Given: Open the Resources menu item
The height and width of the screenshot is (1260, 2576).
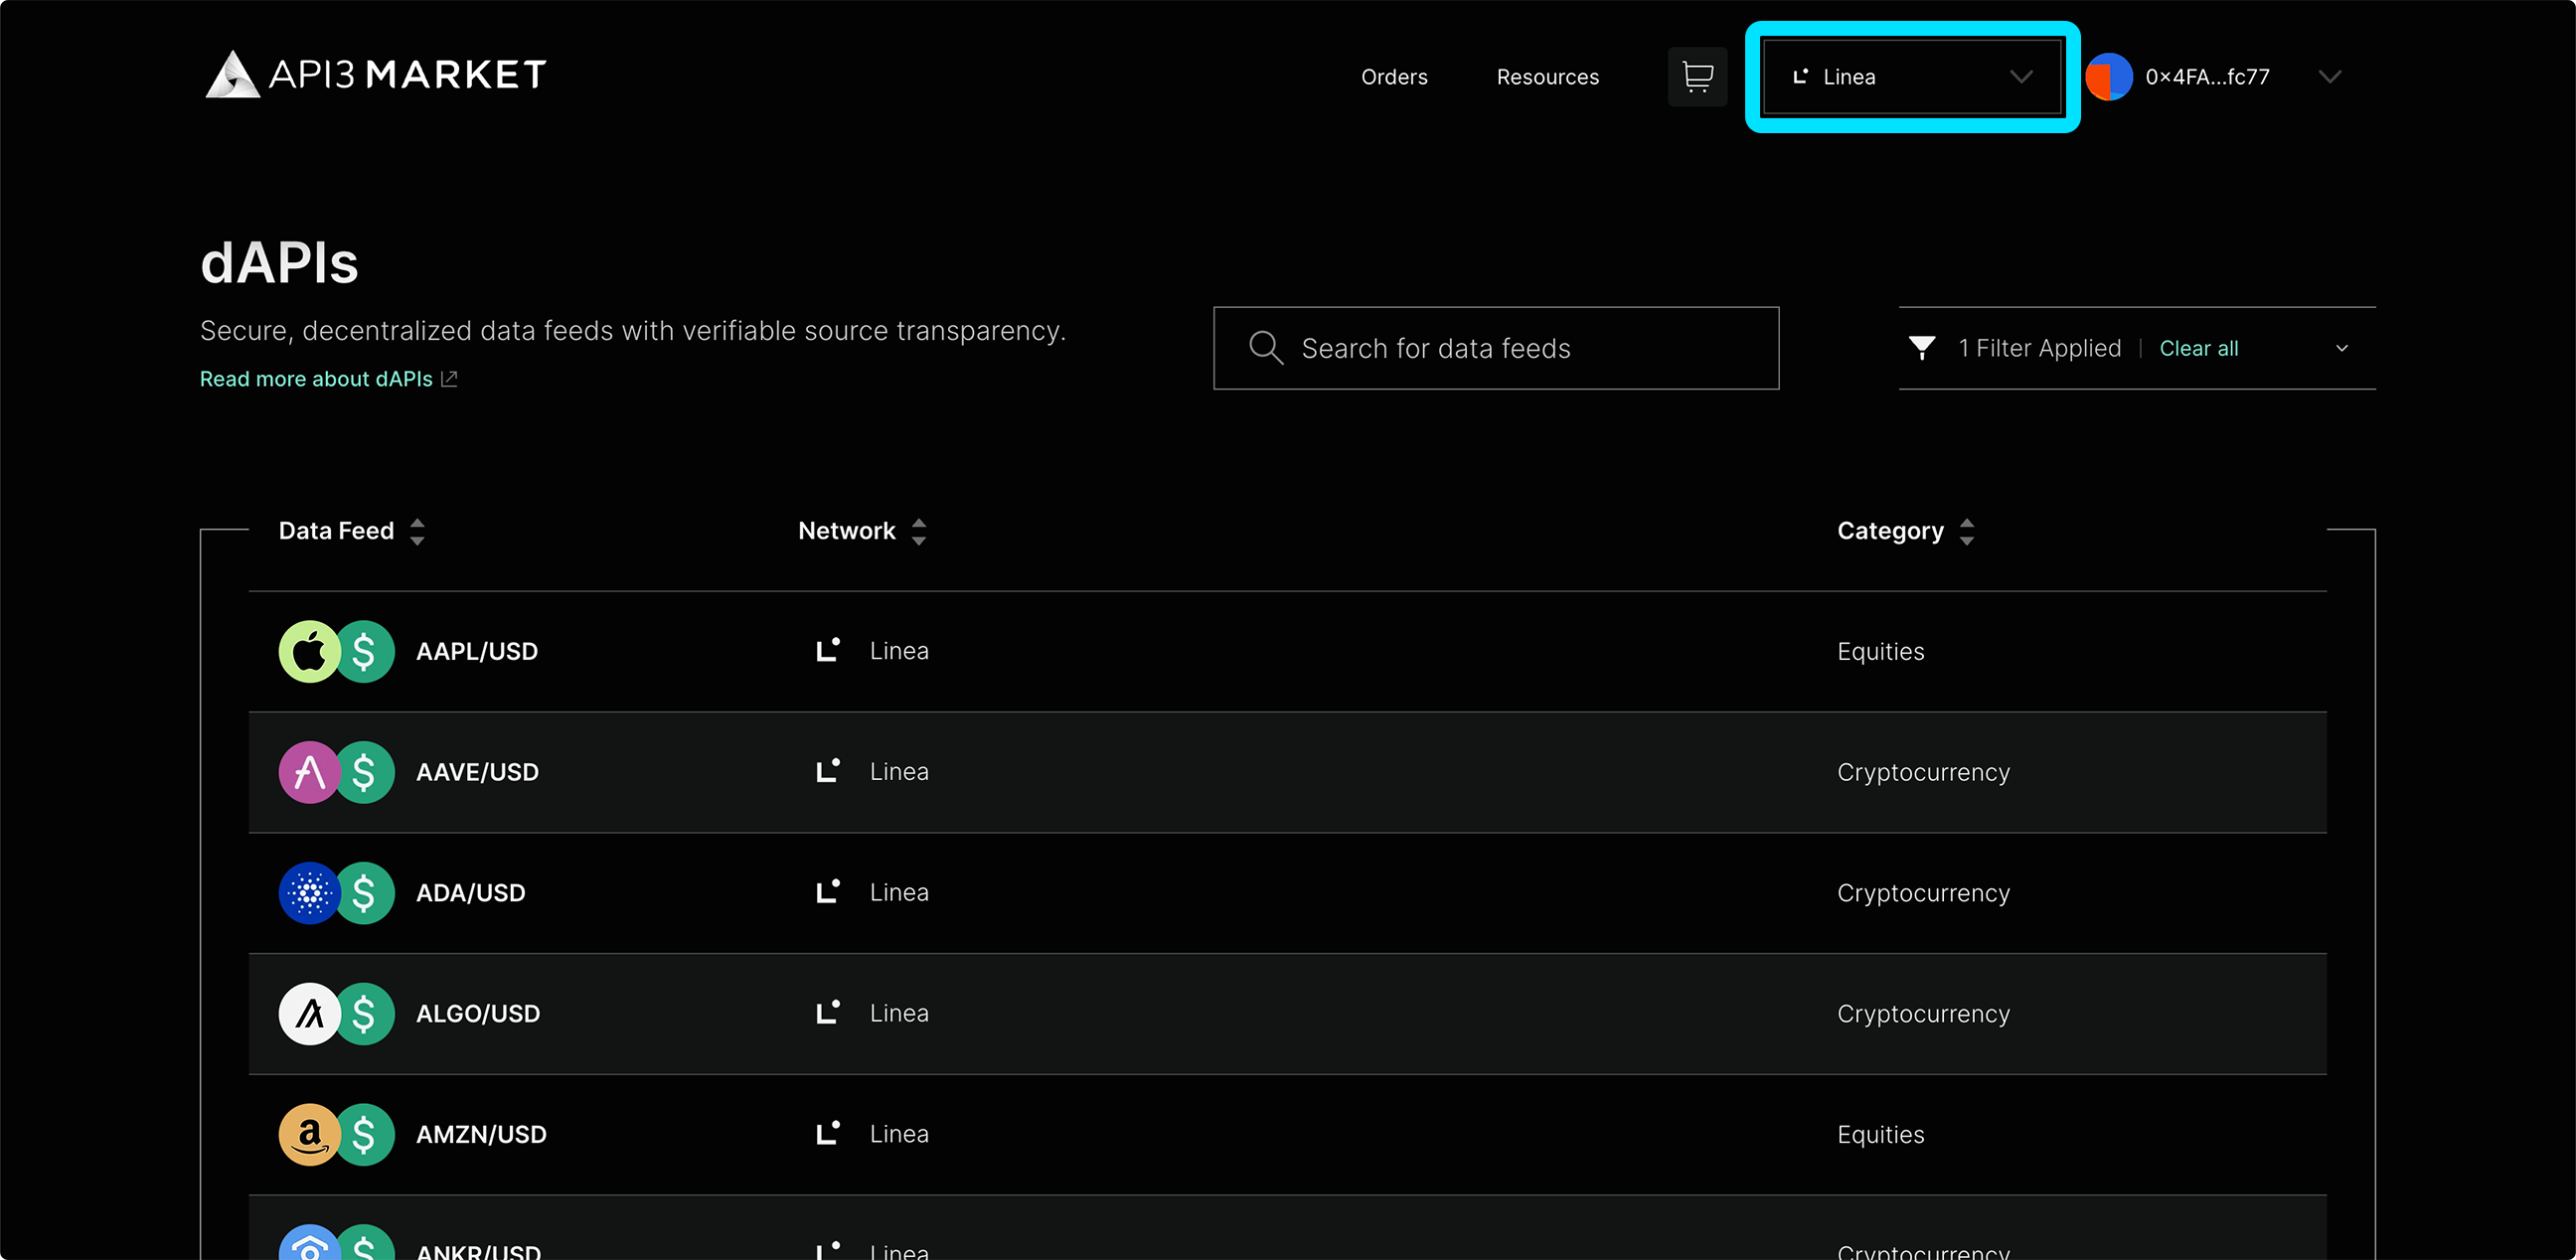Looking at the screenshot, I should 1546,76.
